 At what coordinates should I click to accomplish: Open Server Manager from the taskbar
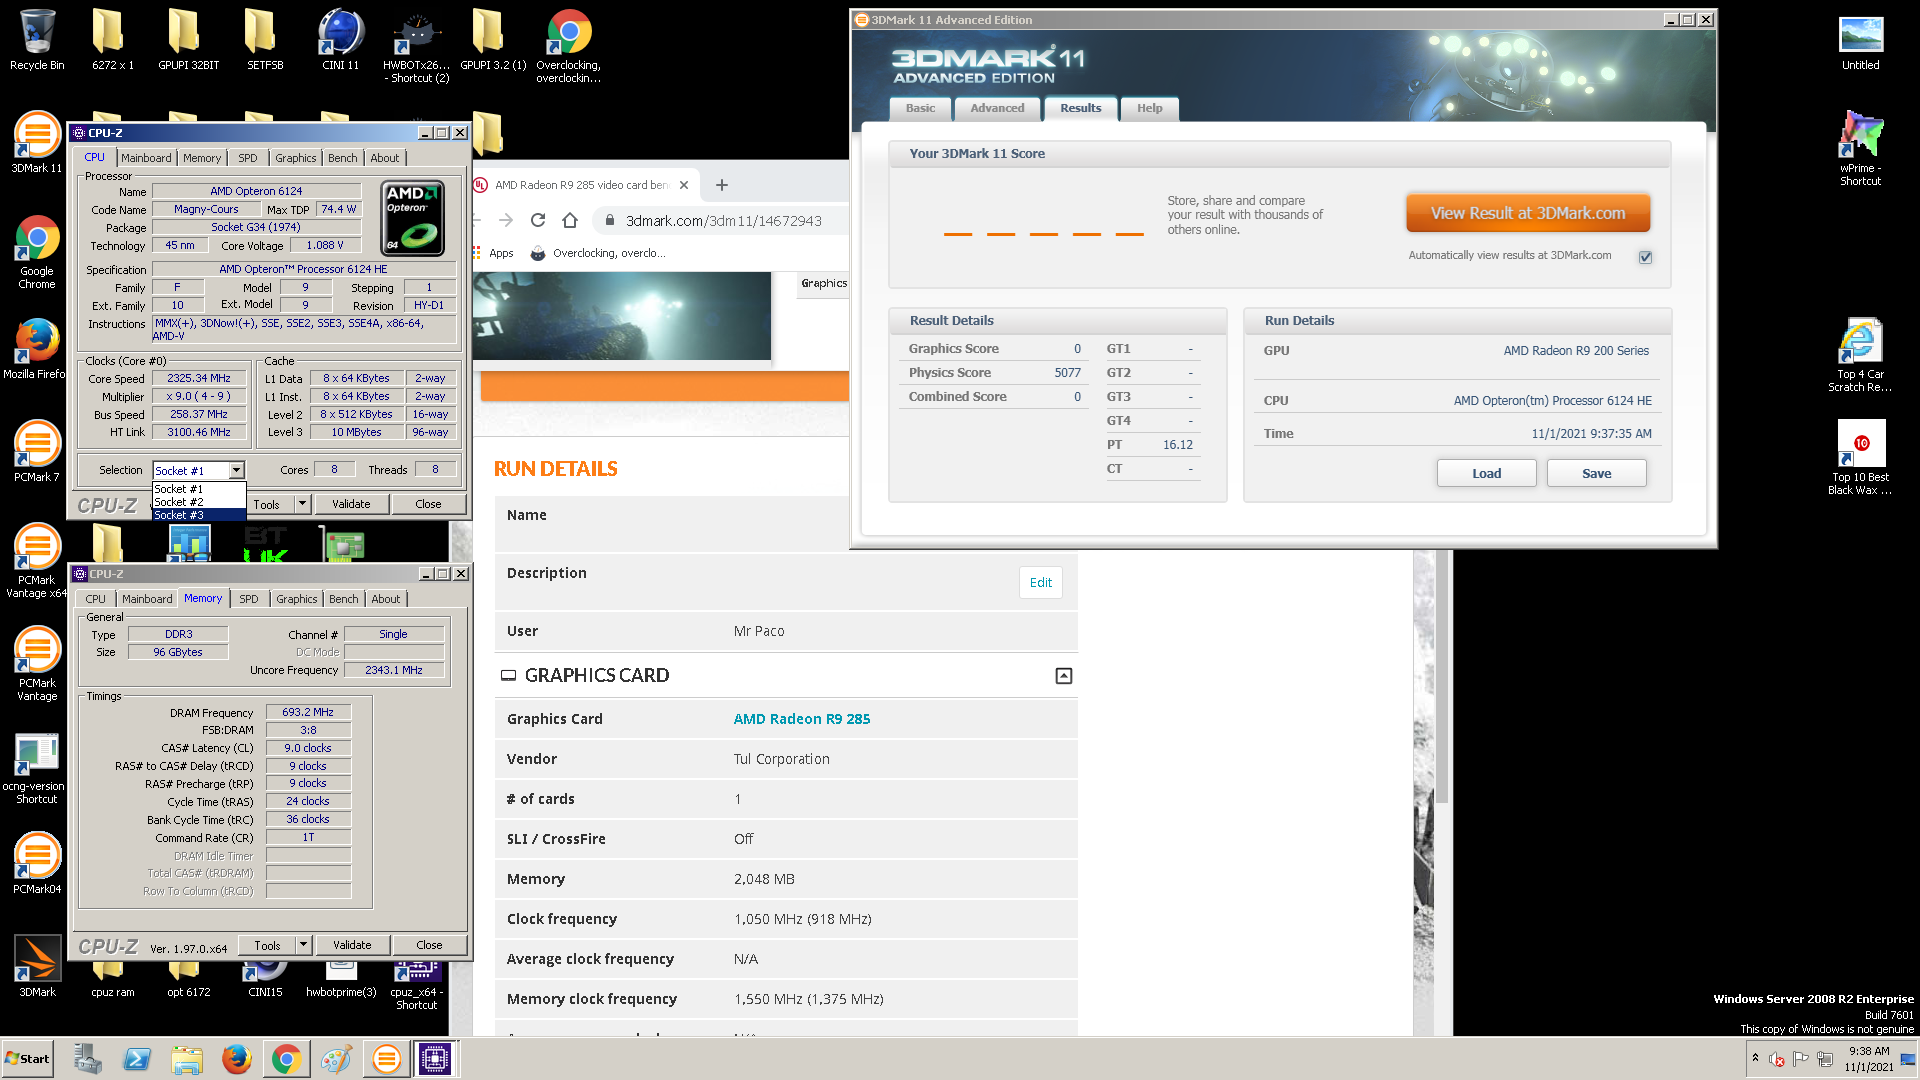coord(87,1059)
